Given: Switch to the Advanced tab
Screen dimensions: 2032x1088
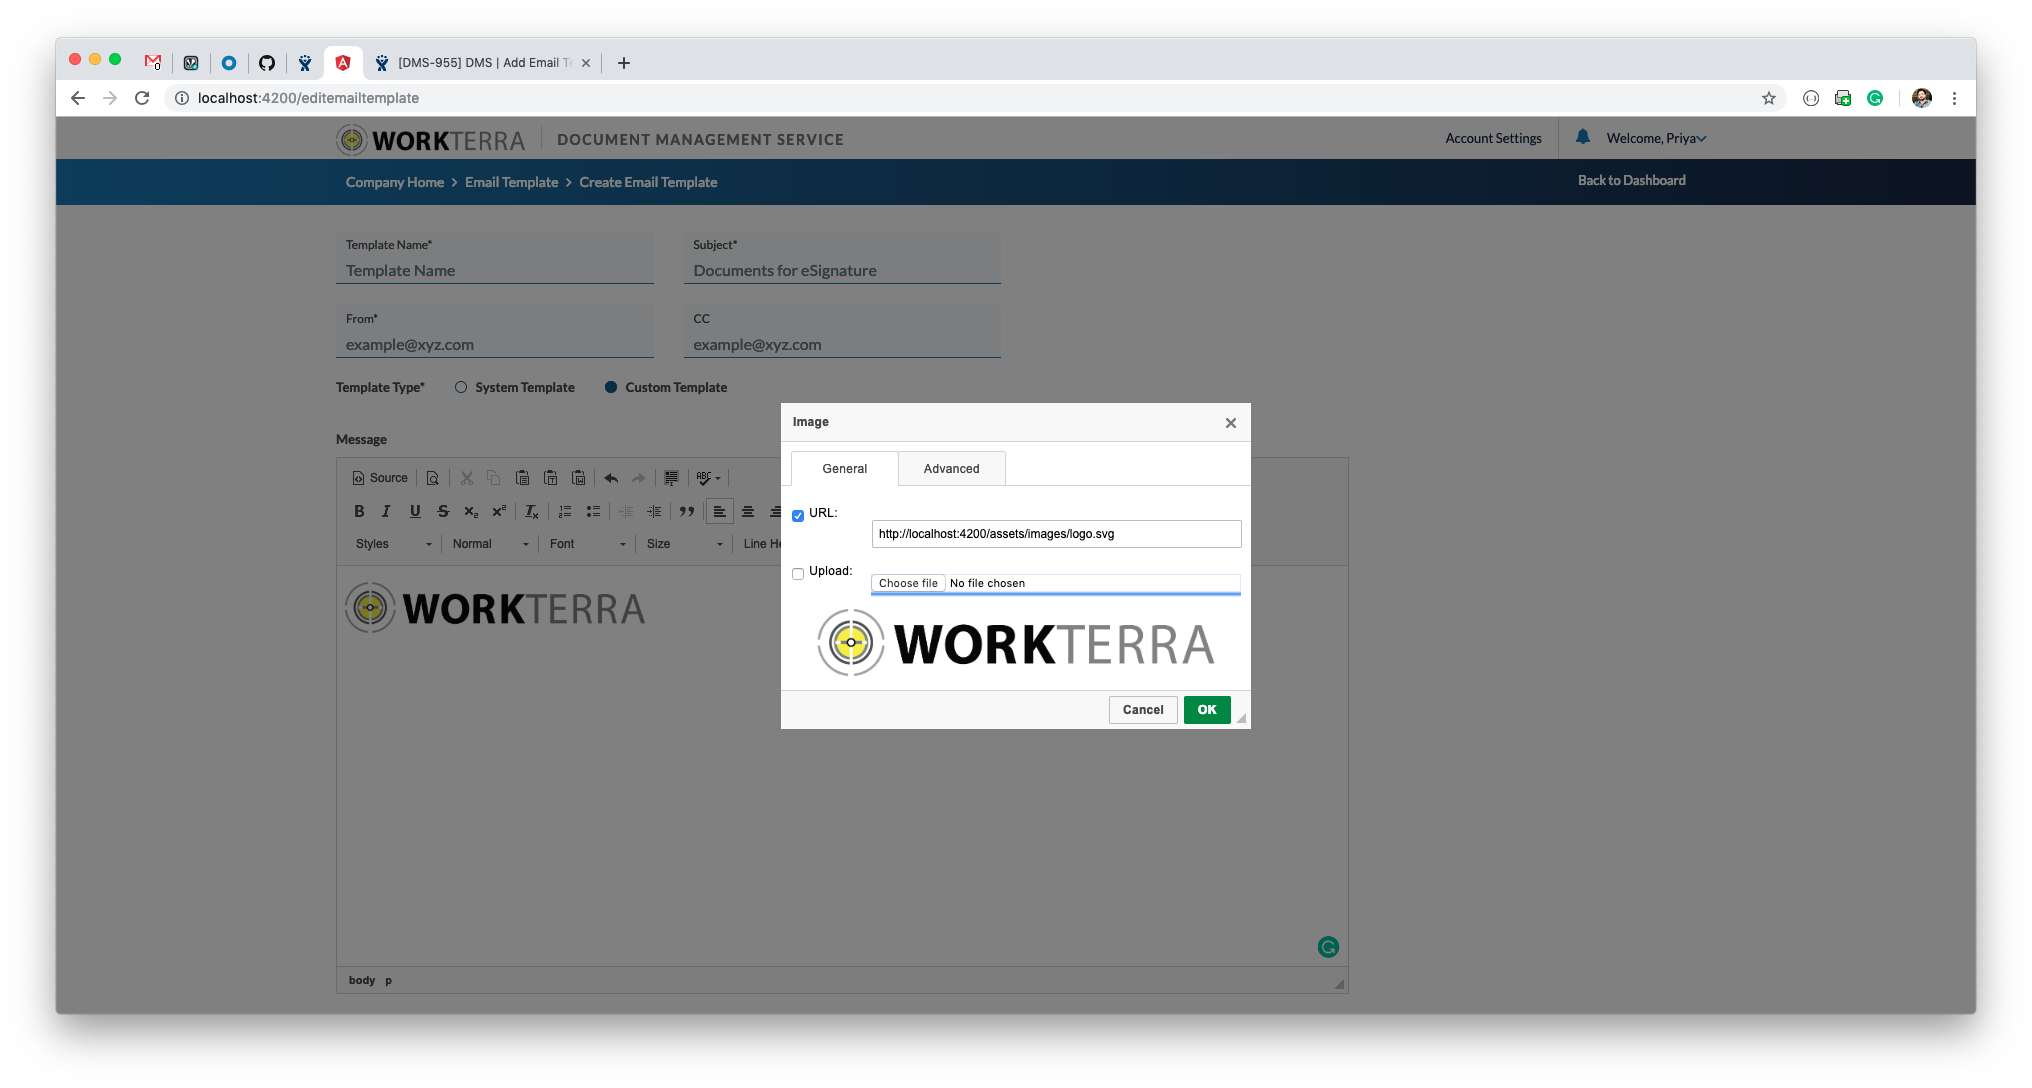Looking at the screenshot, I should (951, 468).
